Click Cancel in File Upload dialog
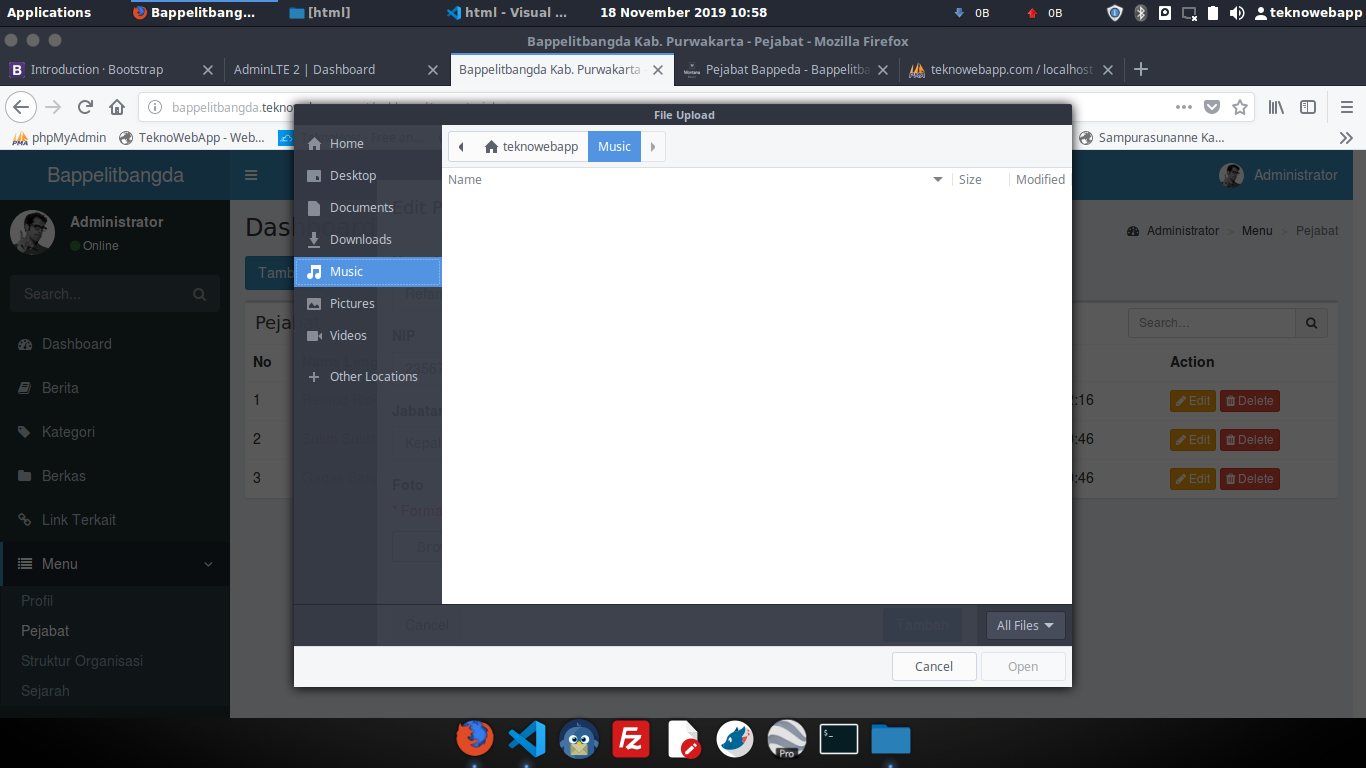Image resolution: width=1366 pixels, height=768 pixels. click(x=933, y=666)
